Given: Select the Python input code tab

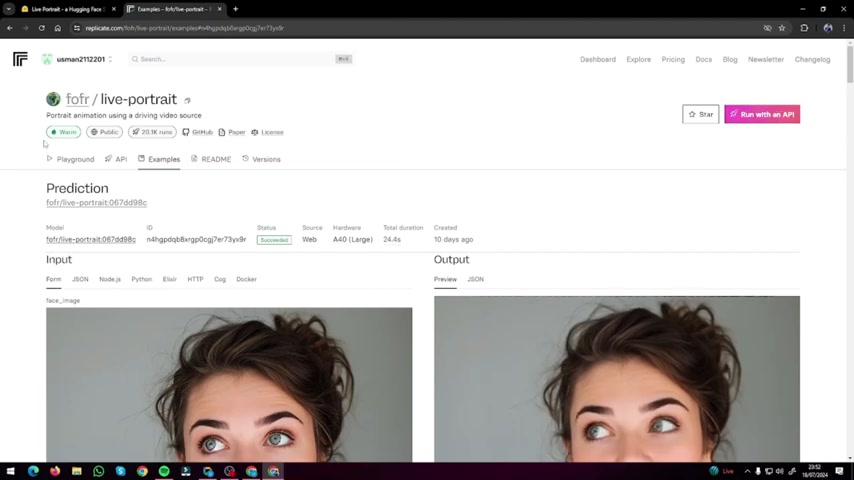Looking at the screenshot, I should (141, 279).
